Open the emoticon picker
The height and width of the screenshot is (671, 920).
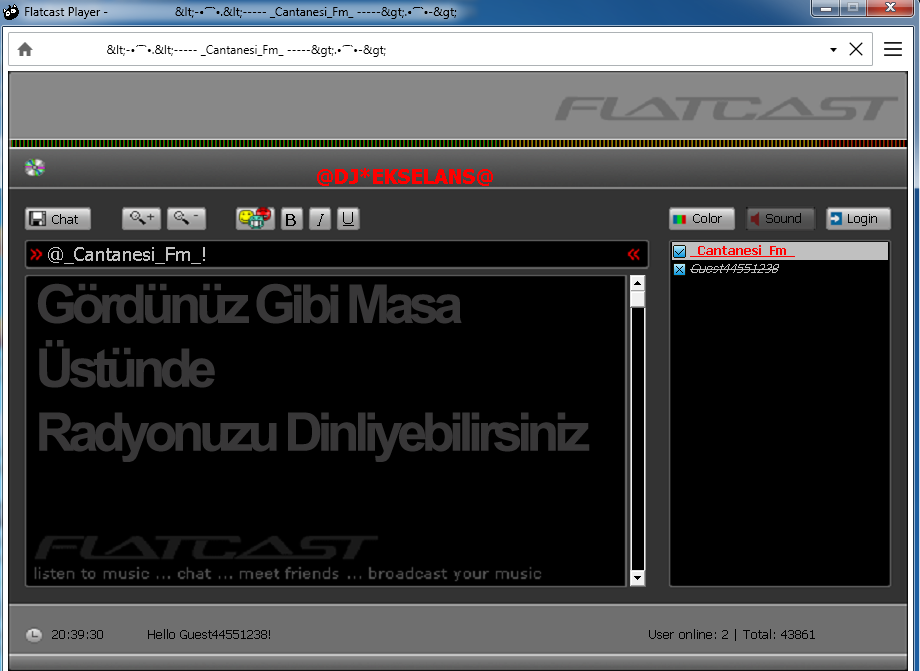point(254,218)
